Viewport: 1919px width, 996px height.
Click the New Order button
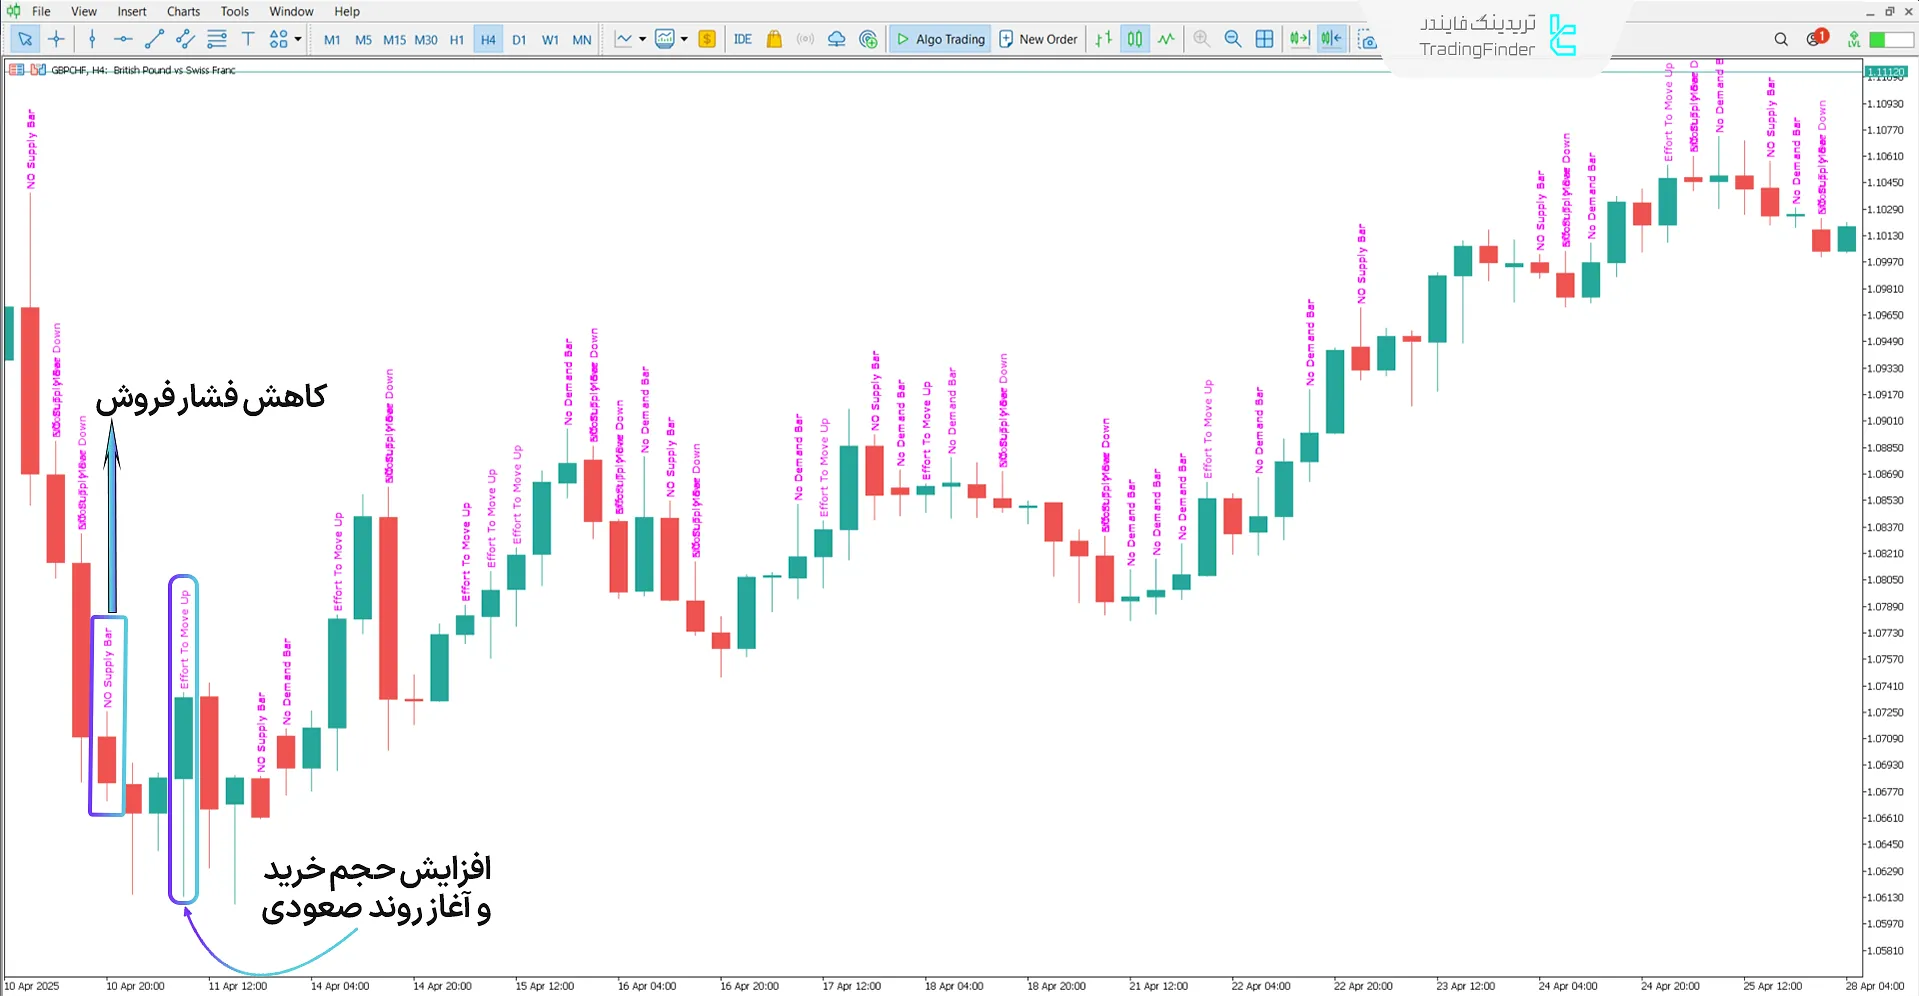coord(1038,38)
